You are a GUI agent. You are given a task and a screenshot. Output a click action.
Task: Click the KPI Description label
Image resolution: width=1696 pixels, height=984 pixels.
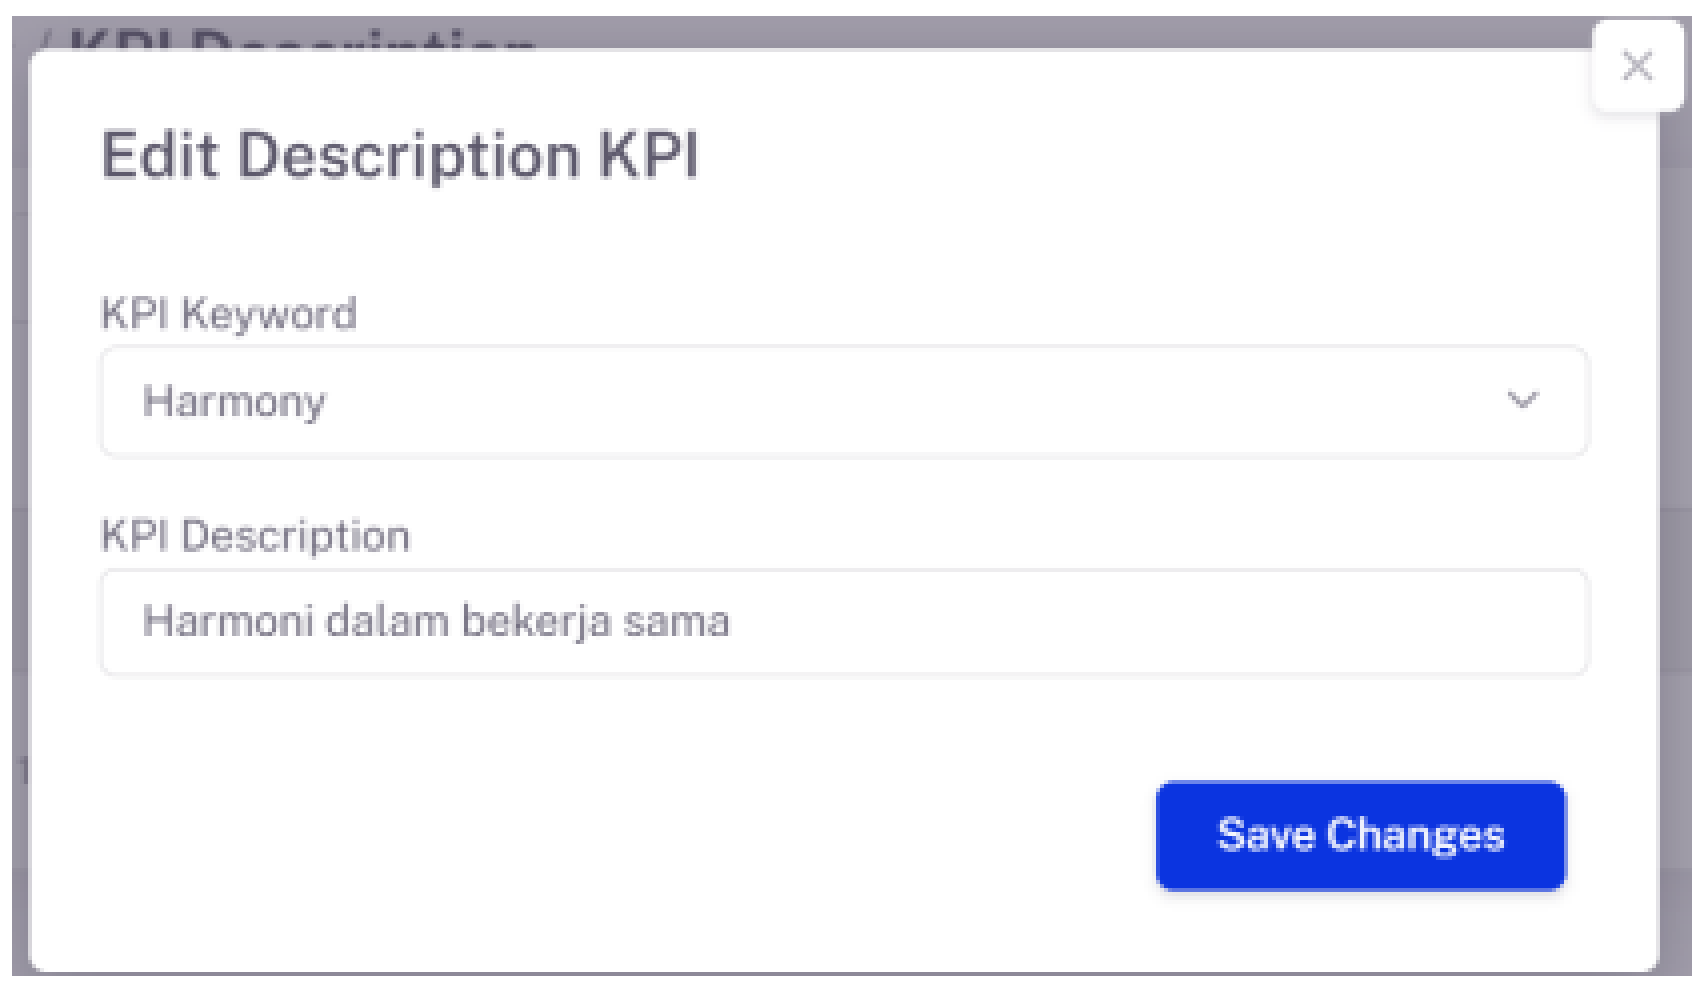[x=255, y=536]
